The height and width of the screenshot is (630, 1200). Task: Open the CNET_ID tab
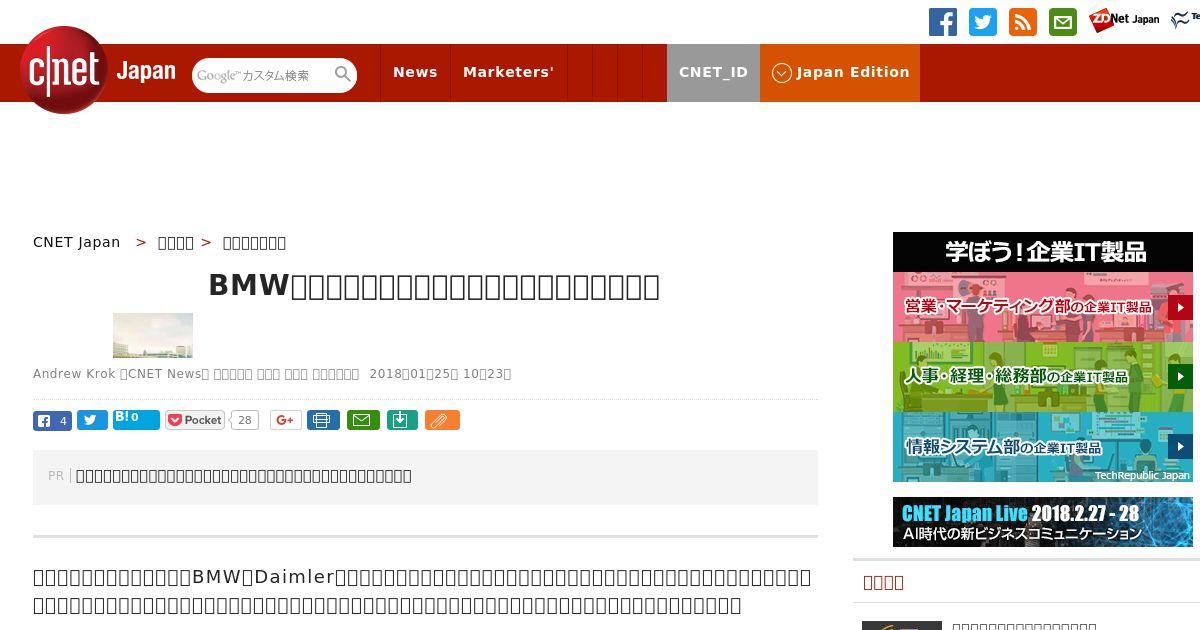713,72
